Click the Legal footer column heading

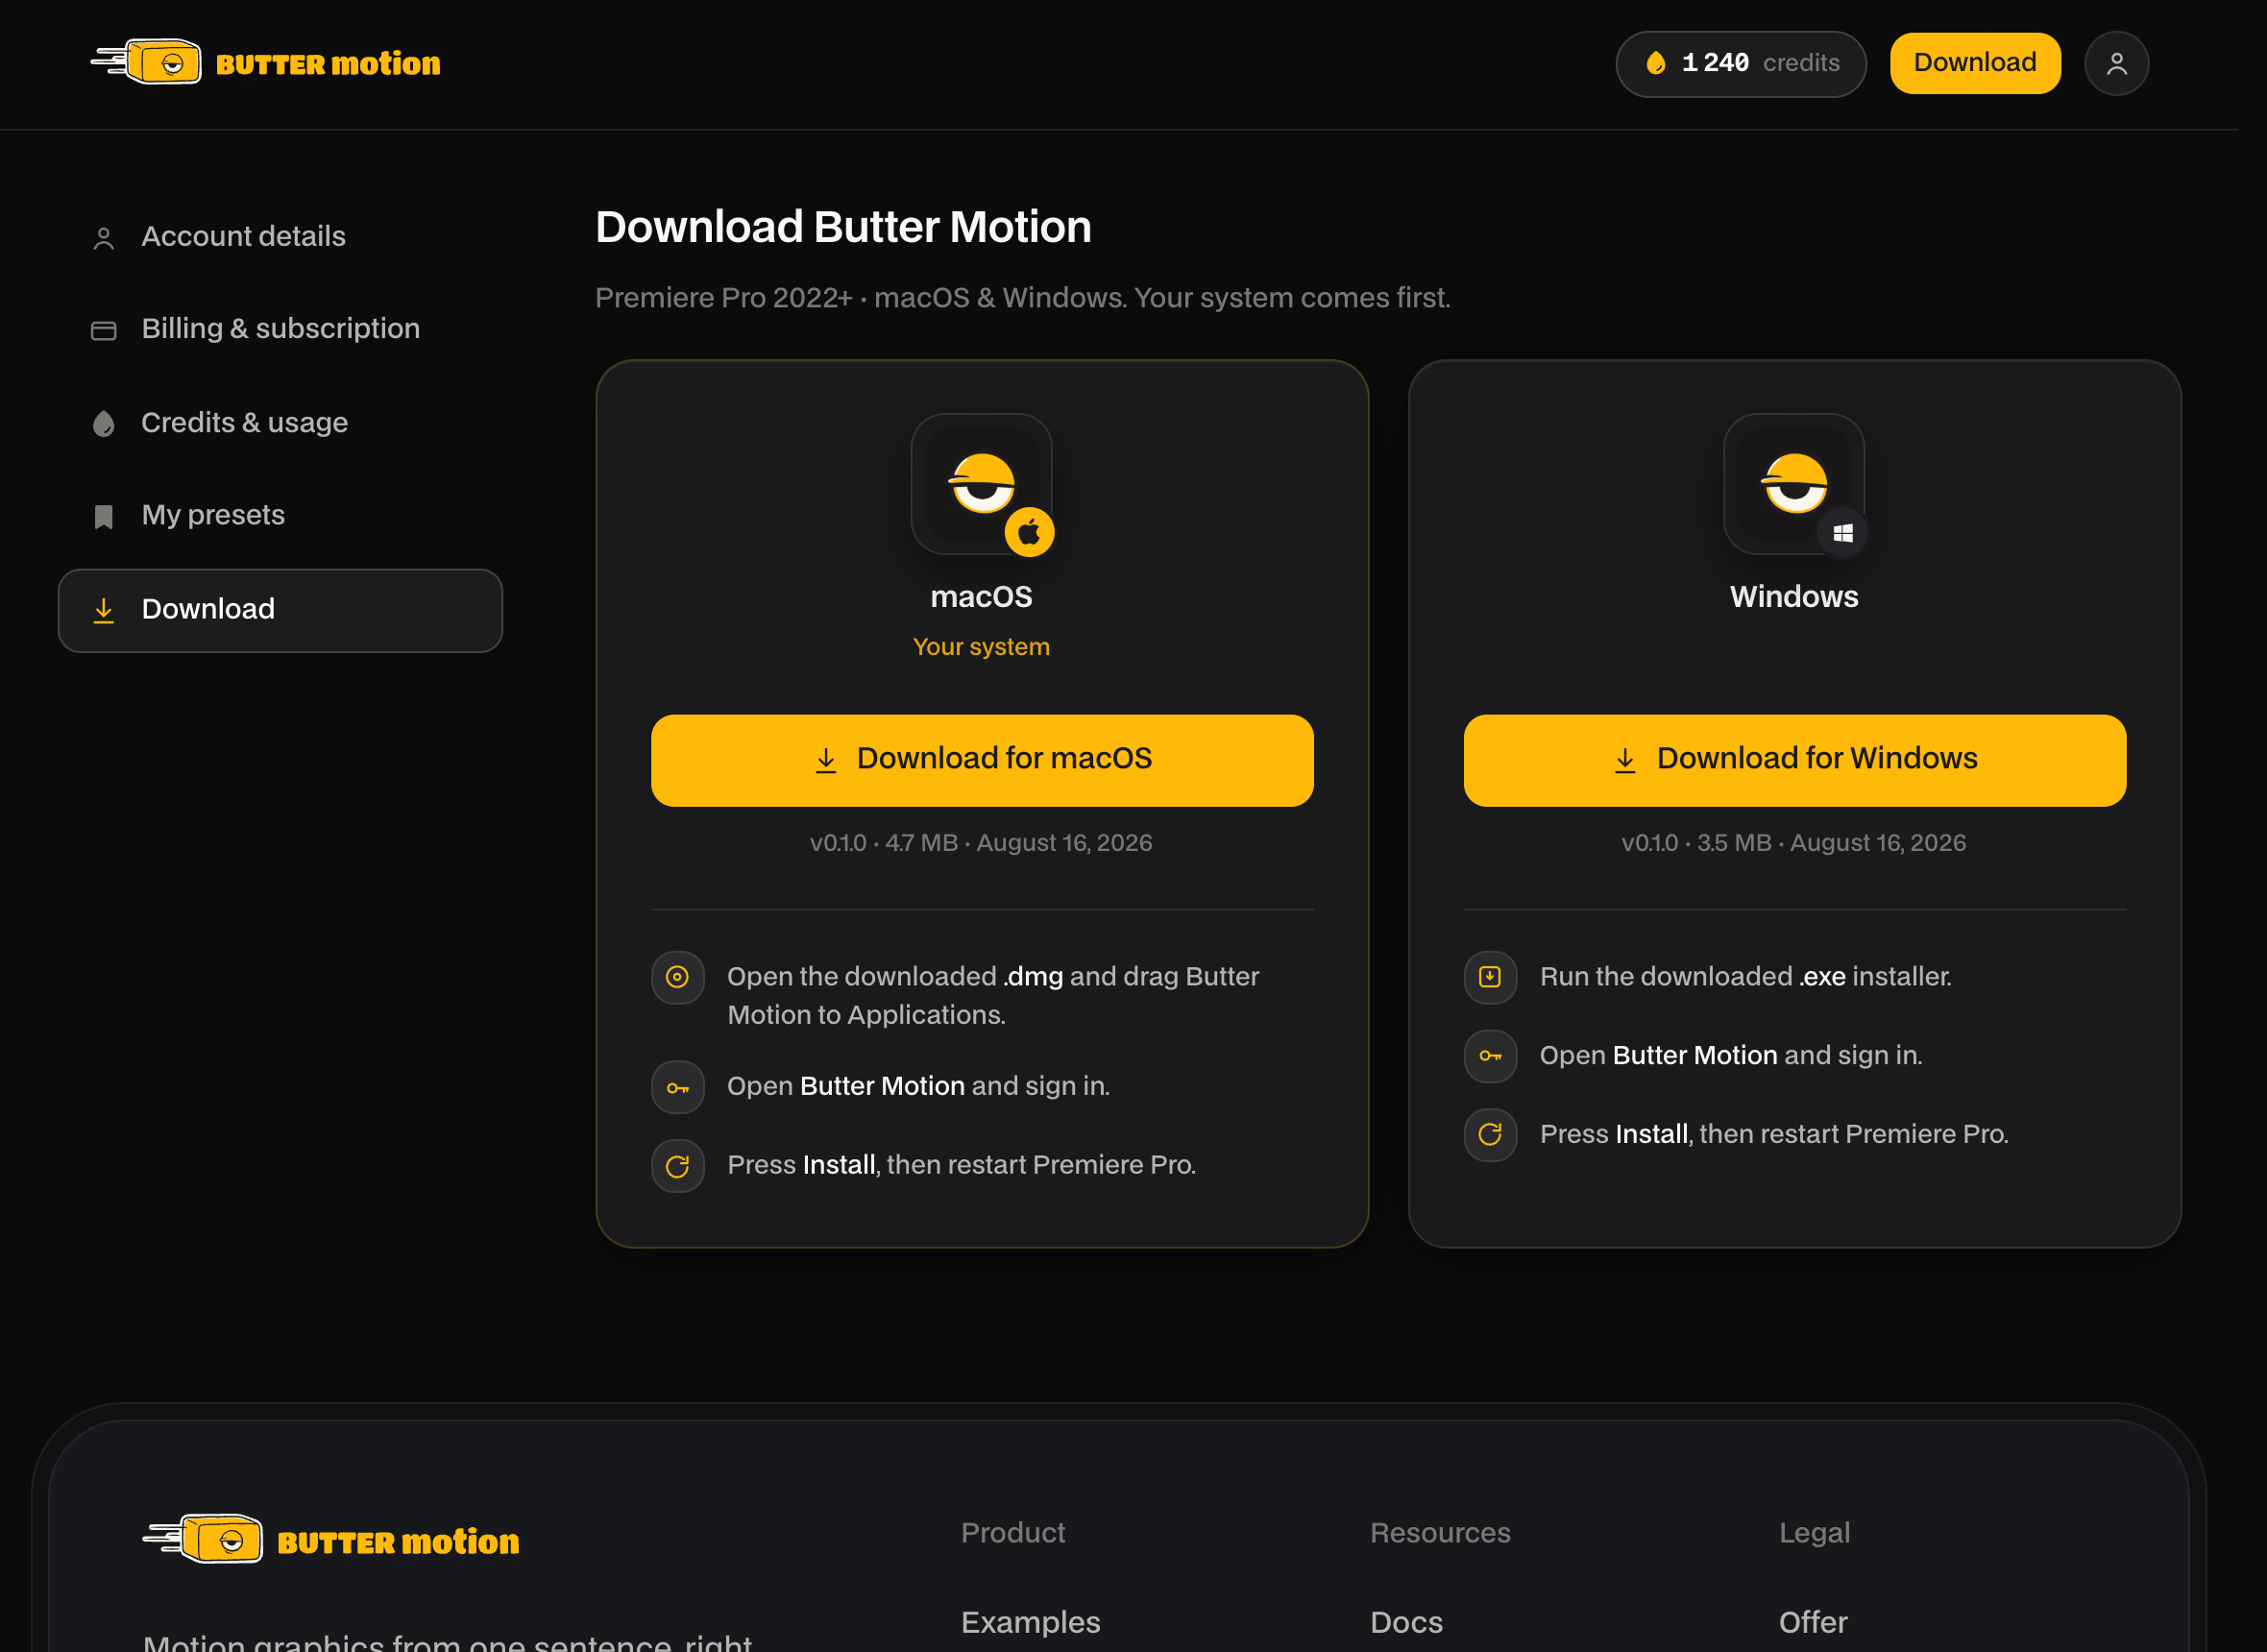click(x=1814, y=1533)
